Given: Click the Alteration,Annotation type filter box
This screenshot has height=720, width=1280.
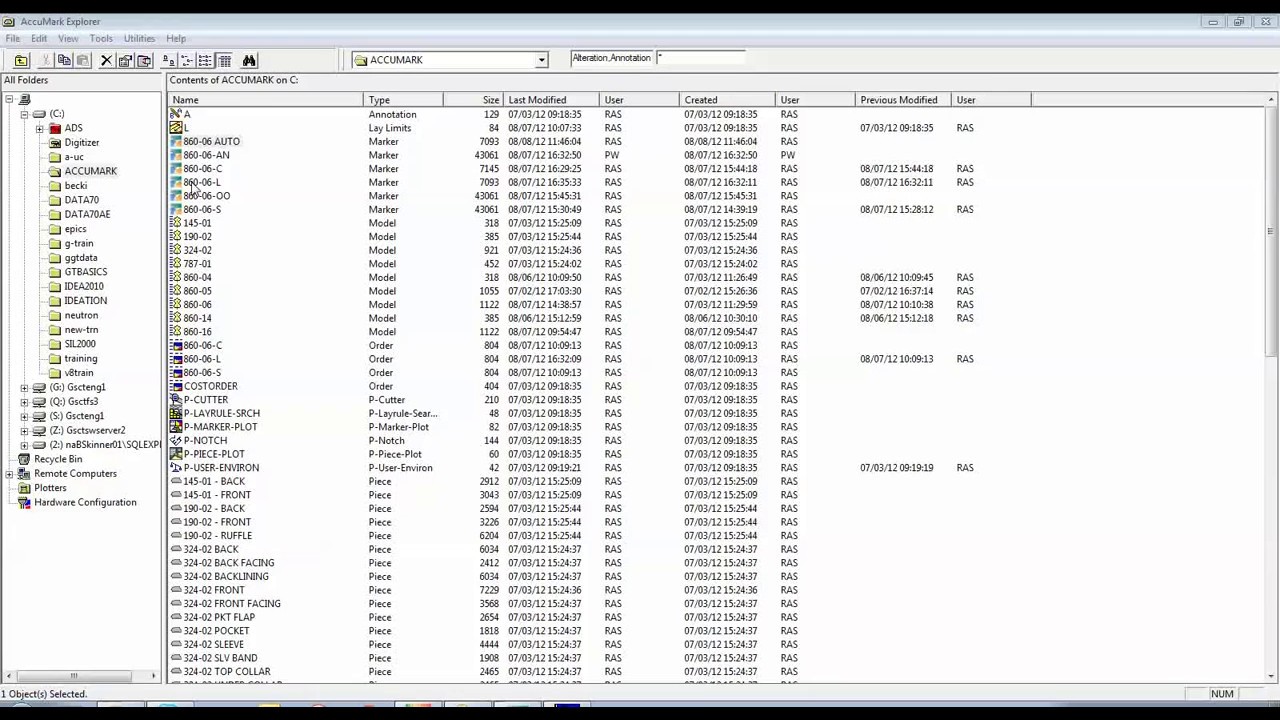Looking at the screenshot, I should pos(611,58).
